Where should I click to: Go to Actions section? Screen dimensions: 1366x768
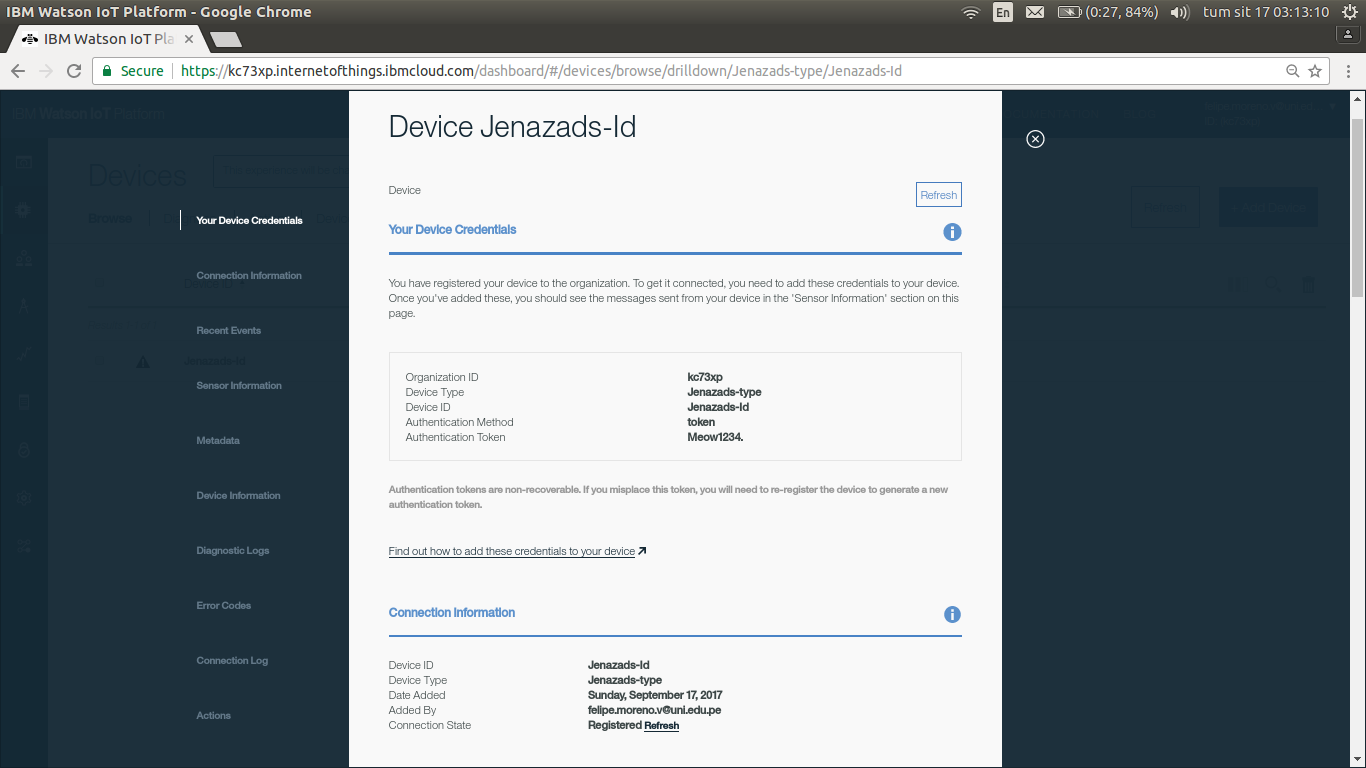click(x=213, y=715)
